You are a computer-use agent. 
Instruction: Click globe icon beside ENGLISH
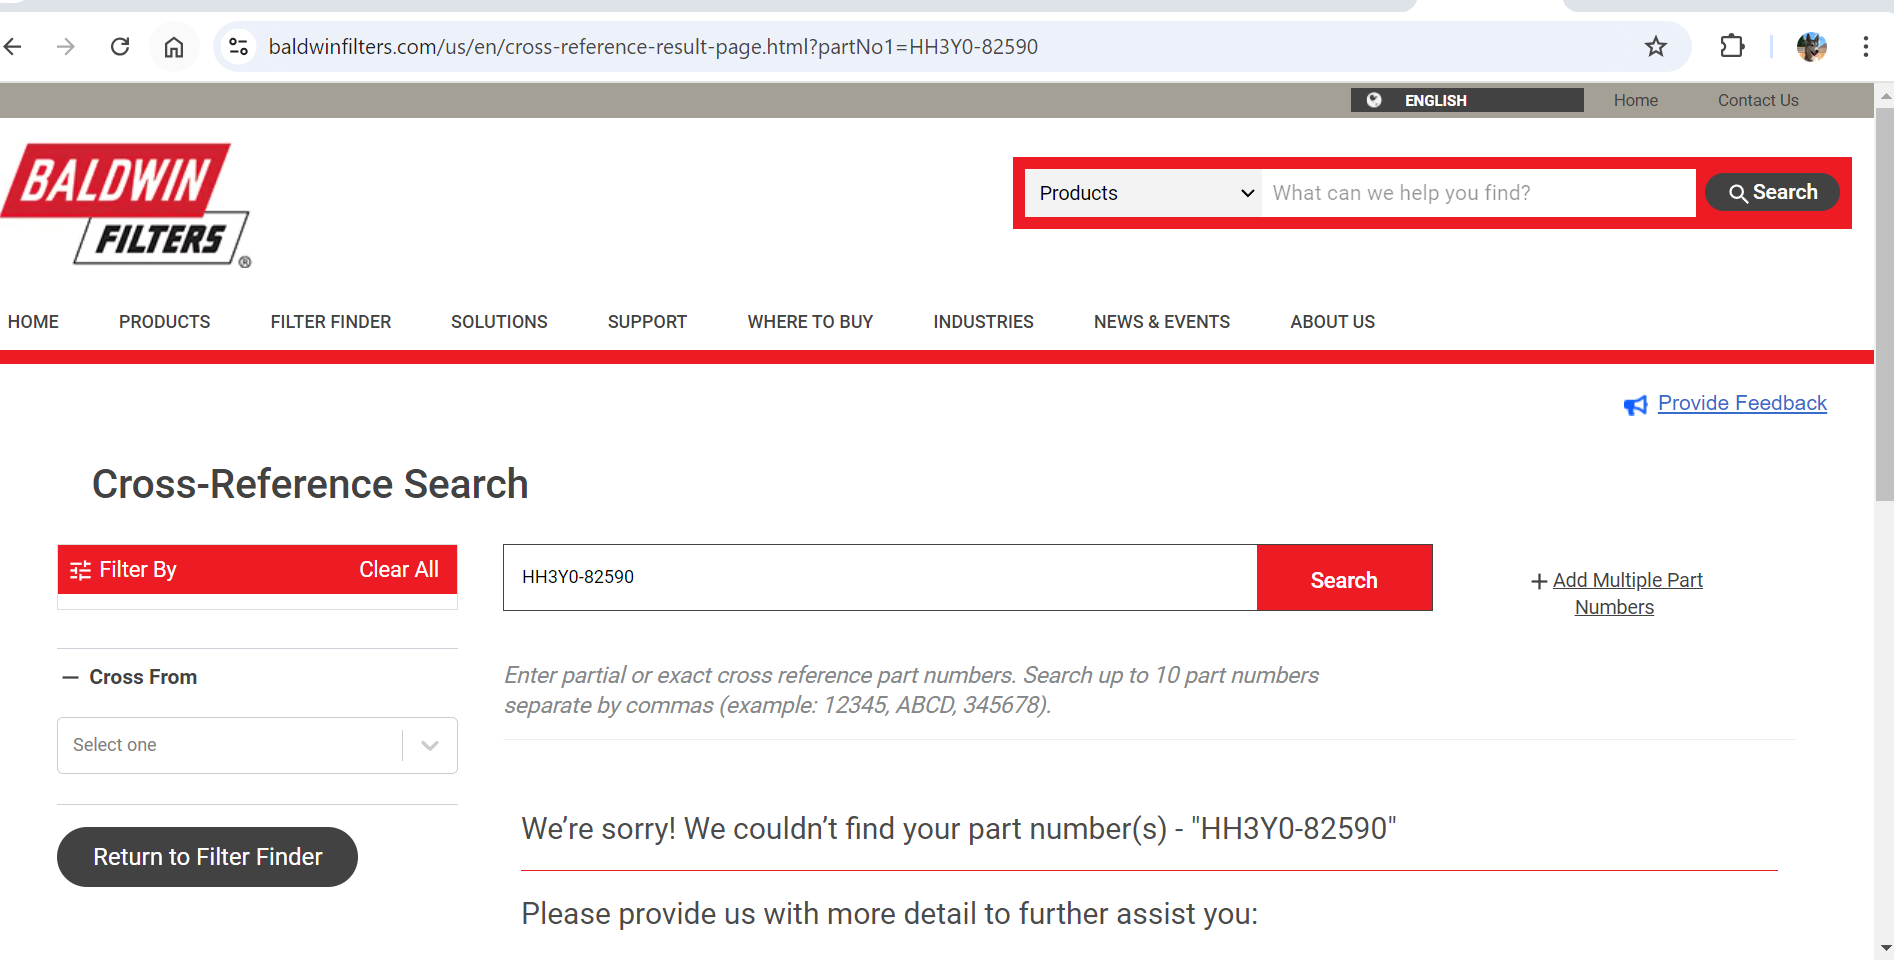pos(1374,100)
